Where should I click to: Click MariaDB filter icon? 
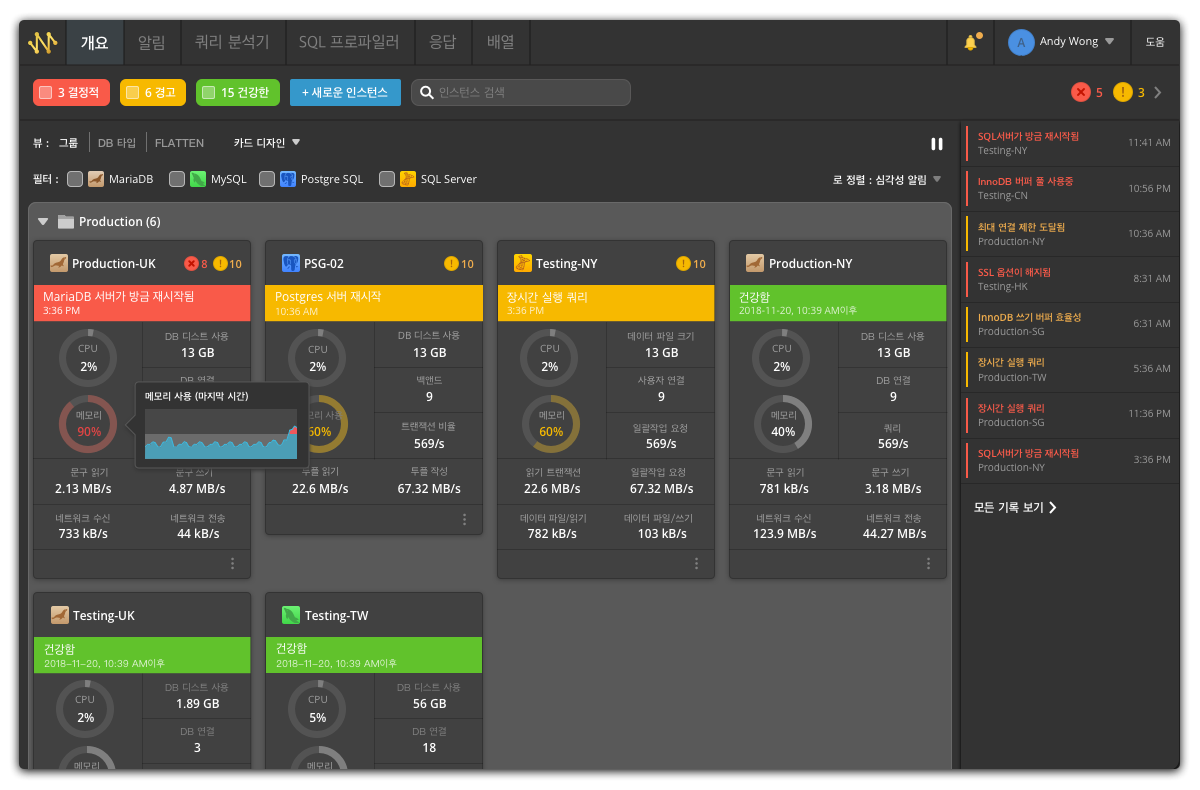coord(96,179)
